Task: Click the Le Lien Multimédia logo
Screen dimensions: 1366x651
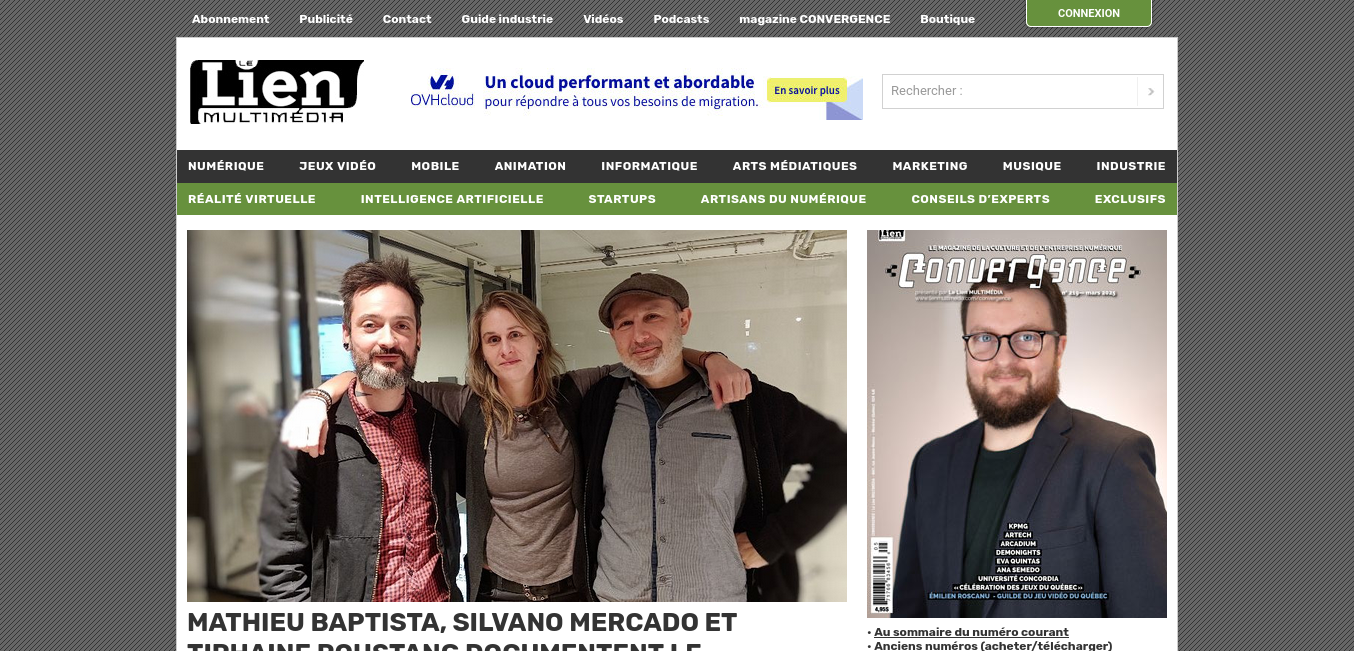Action: [x=276, y=92]
